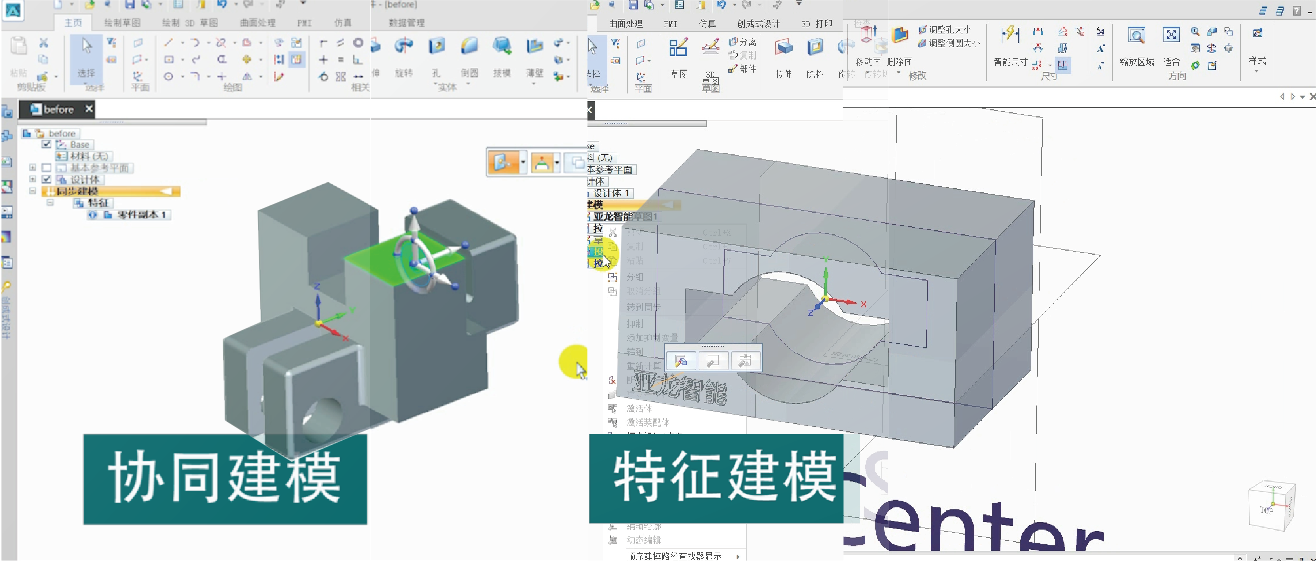The width and height of the screenshot is (1316, 575).
Task: Select the 旋转 (Revolve) tool
Action: [x=403, y=47]
